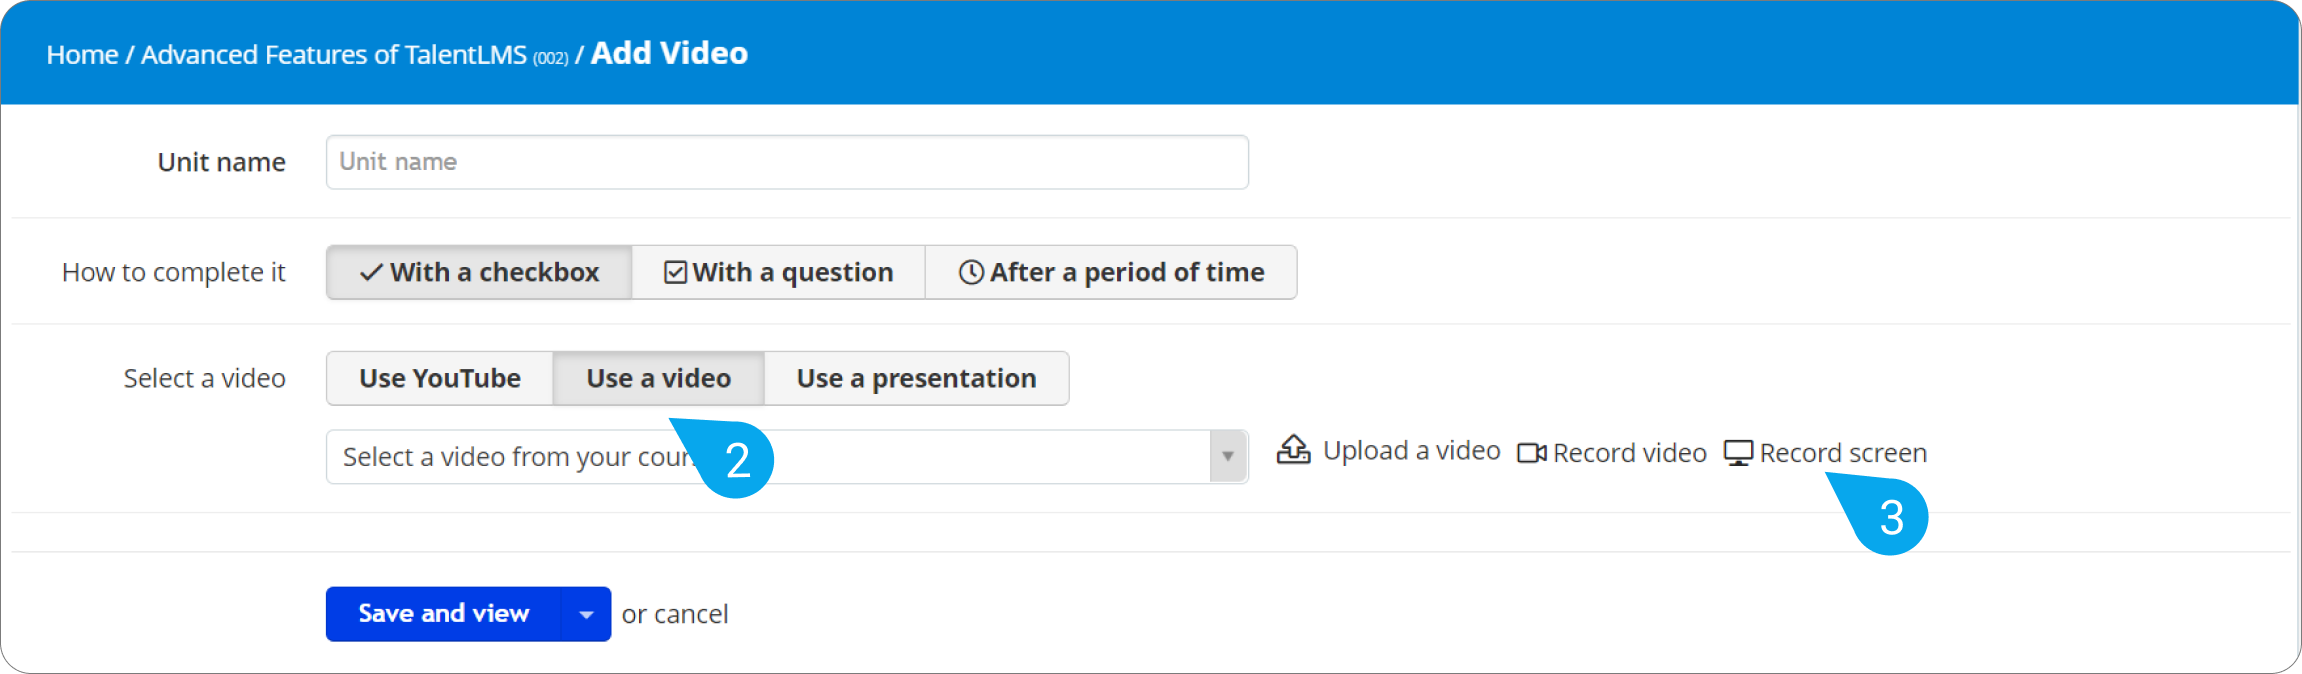Click the Record screen monitor icon
The image size is (2302, 674).
1738,453
